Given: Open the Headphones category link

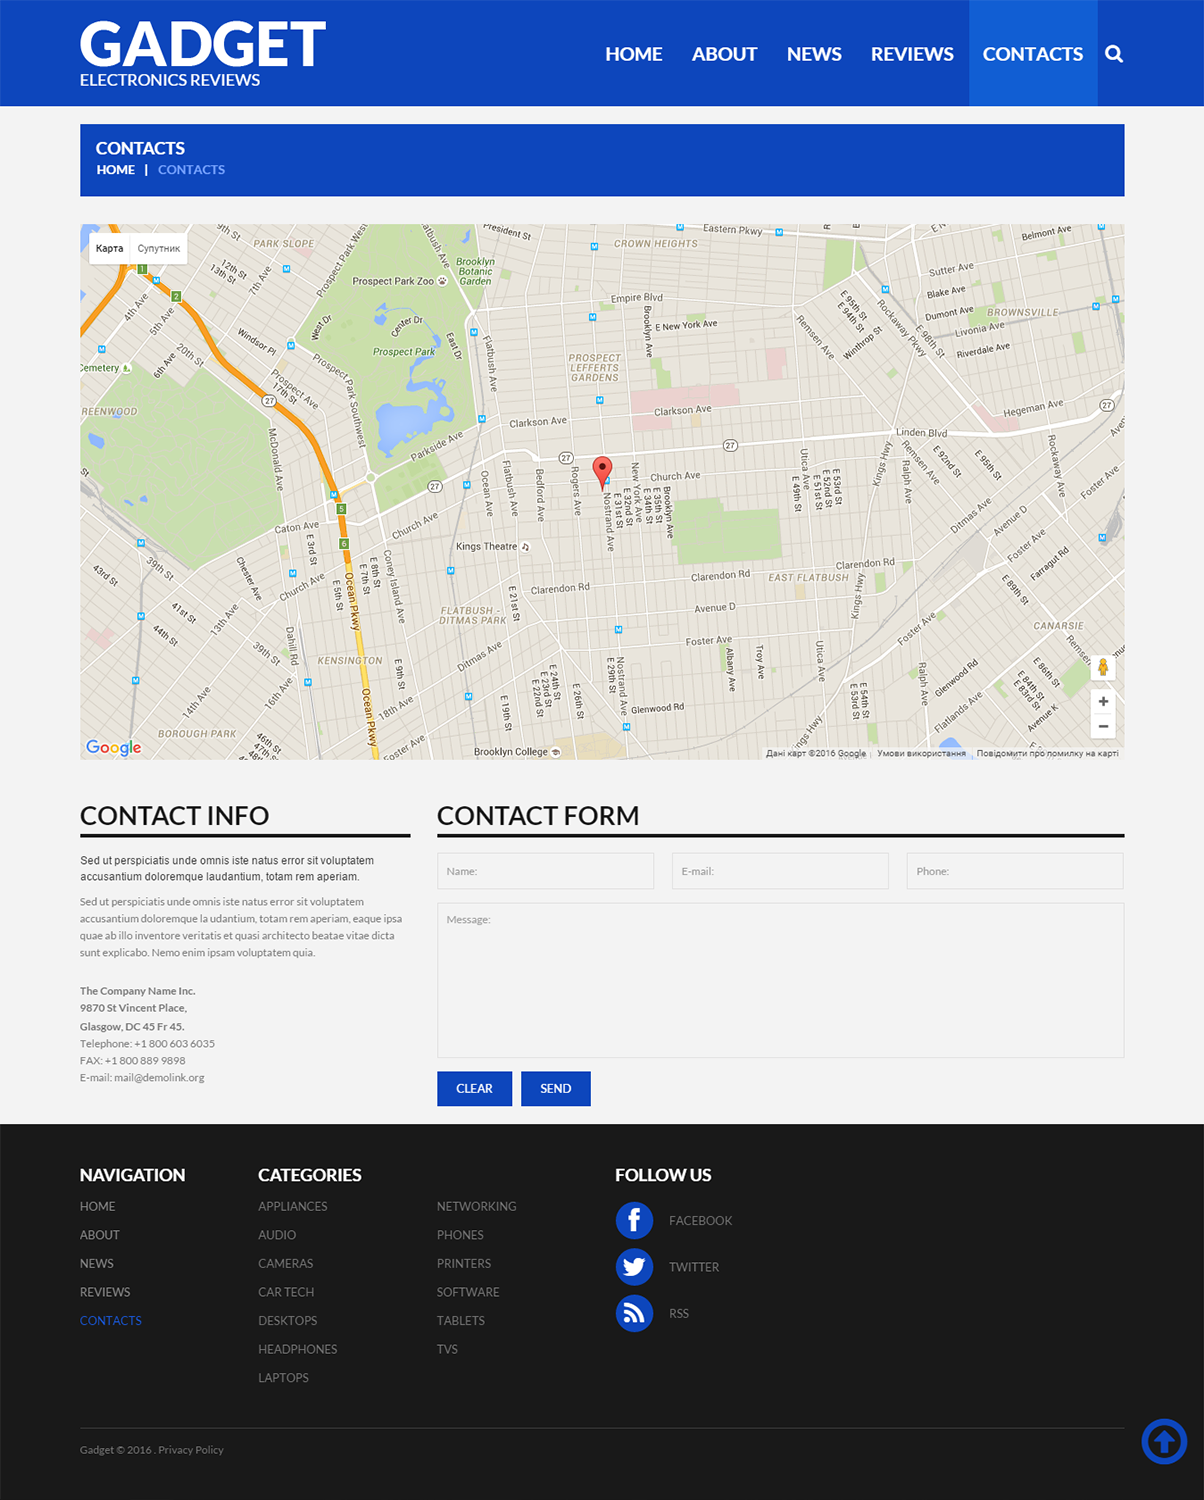Looking at the screenshot, I should pyautogui.click(x=298, y=1349).
